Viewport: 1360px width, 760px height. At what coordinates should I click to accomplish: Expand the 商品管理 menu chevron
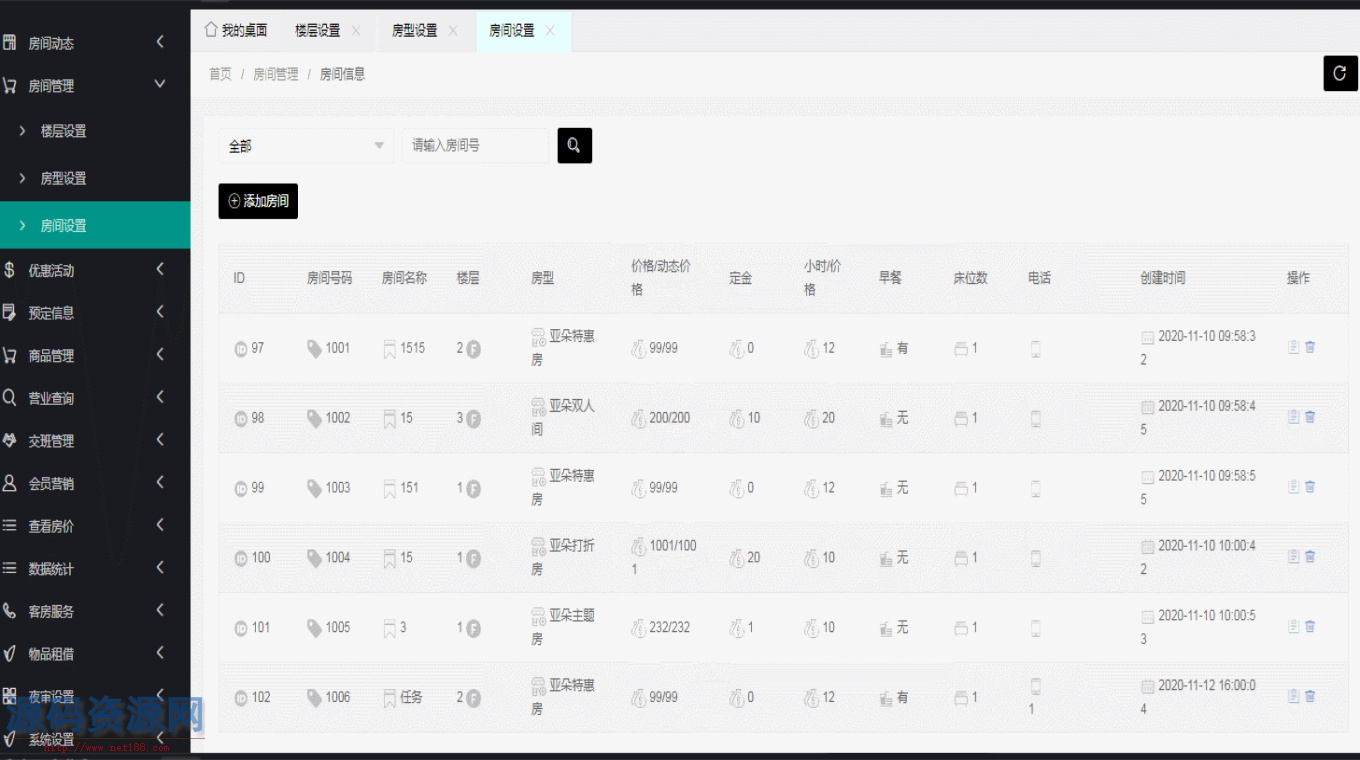161,354
